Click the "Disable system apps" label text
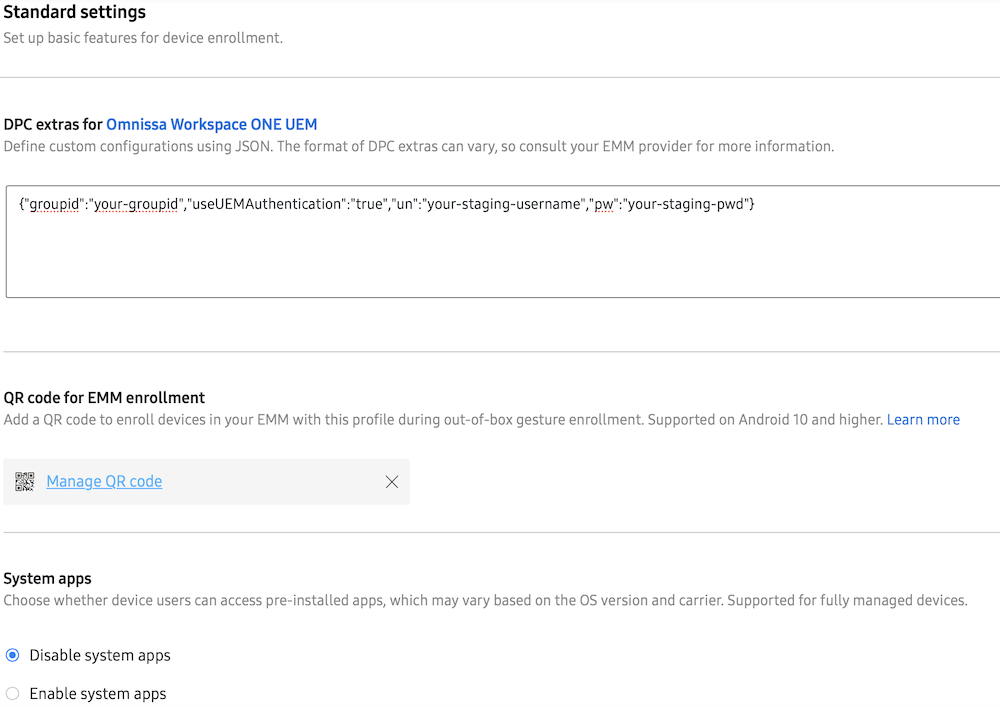Image resolution: width=1000 pixels, height=707 pixels. point(100,656)
